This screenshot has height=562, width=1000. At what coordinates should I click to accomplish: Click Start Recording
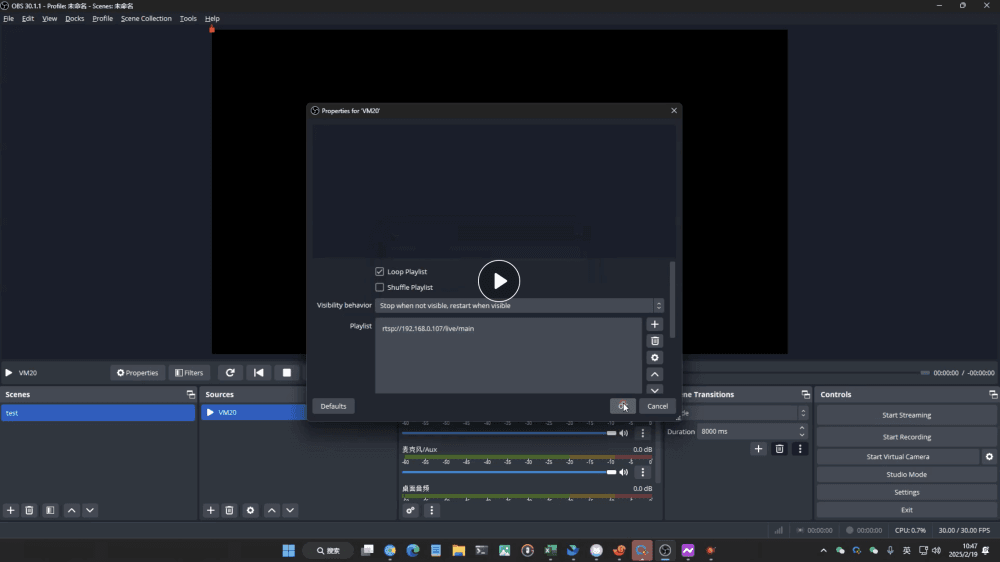point(906,437)
